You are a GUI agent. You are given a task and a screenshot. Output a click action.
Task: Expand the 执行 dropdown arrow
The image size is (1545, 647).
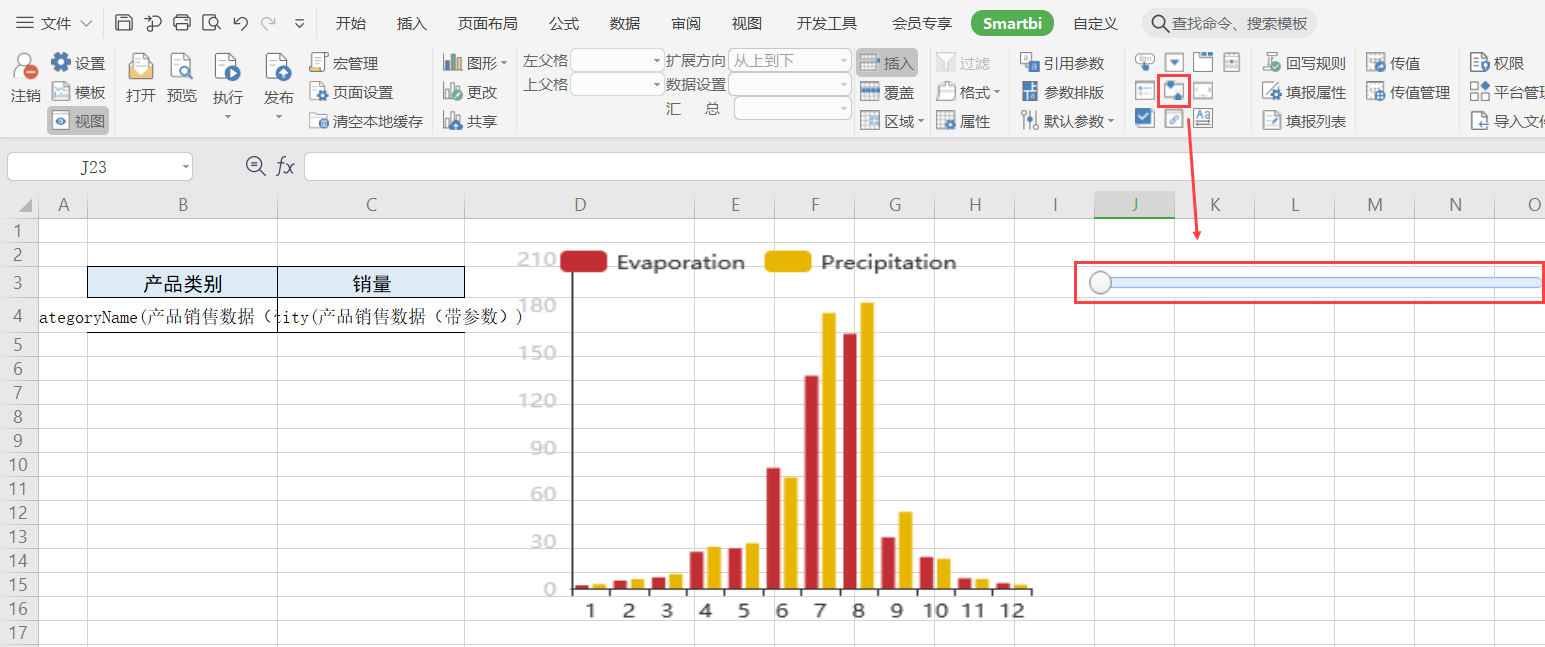click(x=228, y=117)
